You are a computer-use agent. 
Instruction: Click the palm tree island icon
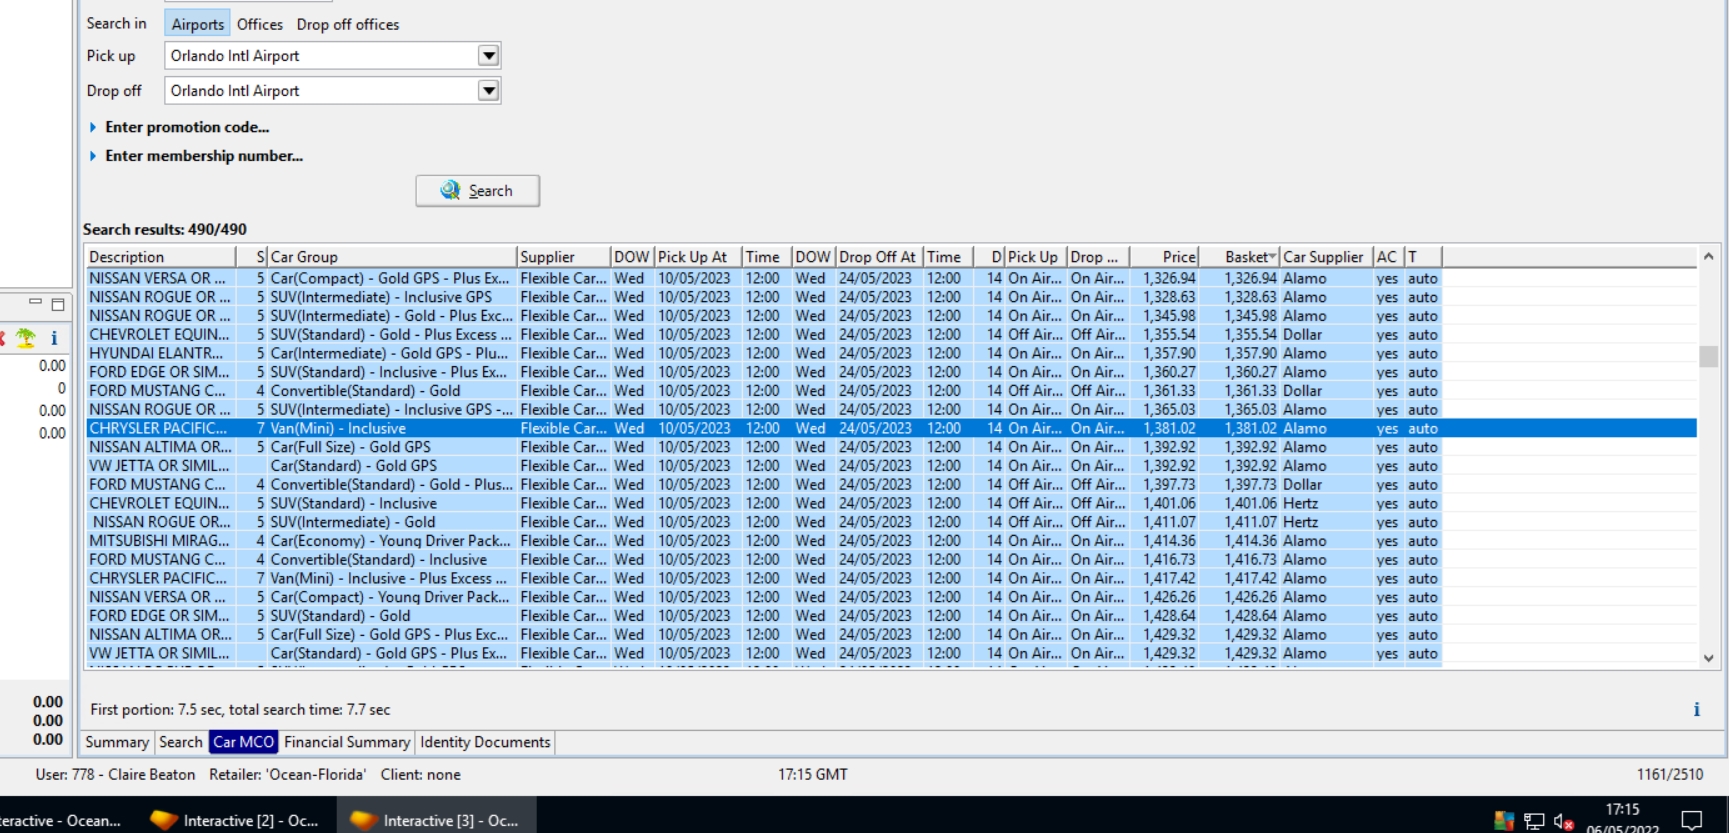pyautogui.click(x=26, y=338)
